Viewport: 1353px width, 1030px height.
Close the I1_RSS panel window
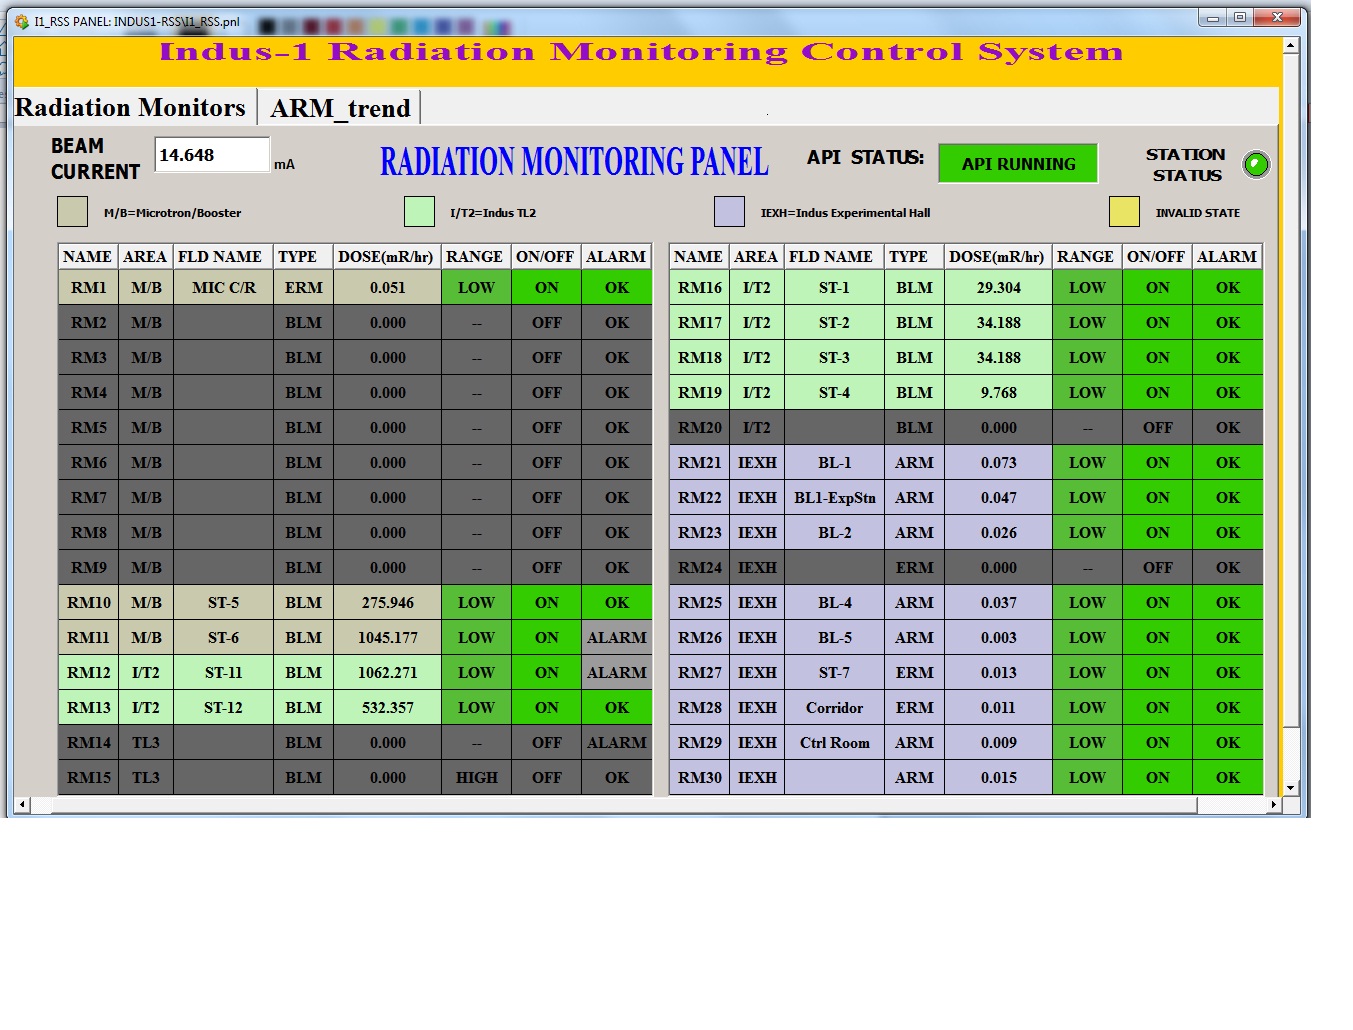coord(1277,17)
